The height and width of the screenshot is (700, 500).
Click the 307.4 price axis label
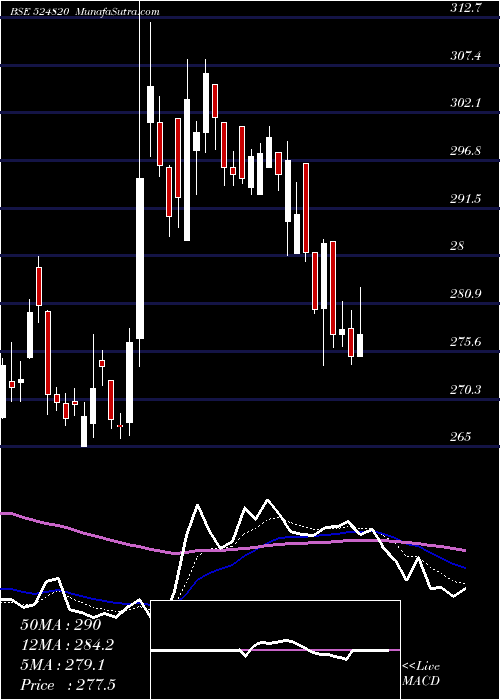[466, 56]
